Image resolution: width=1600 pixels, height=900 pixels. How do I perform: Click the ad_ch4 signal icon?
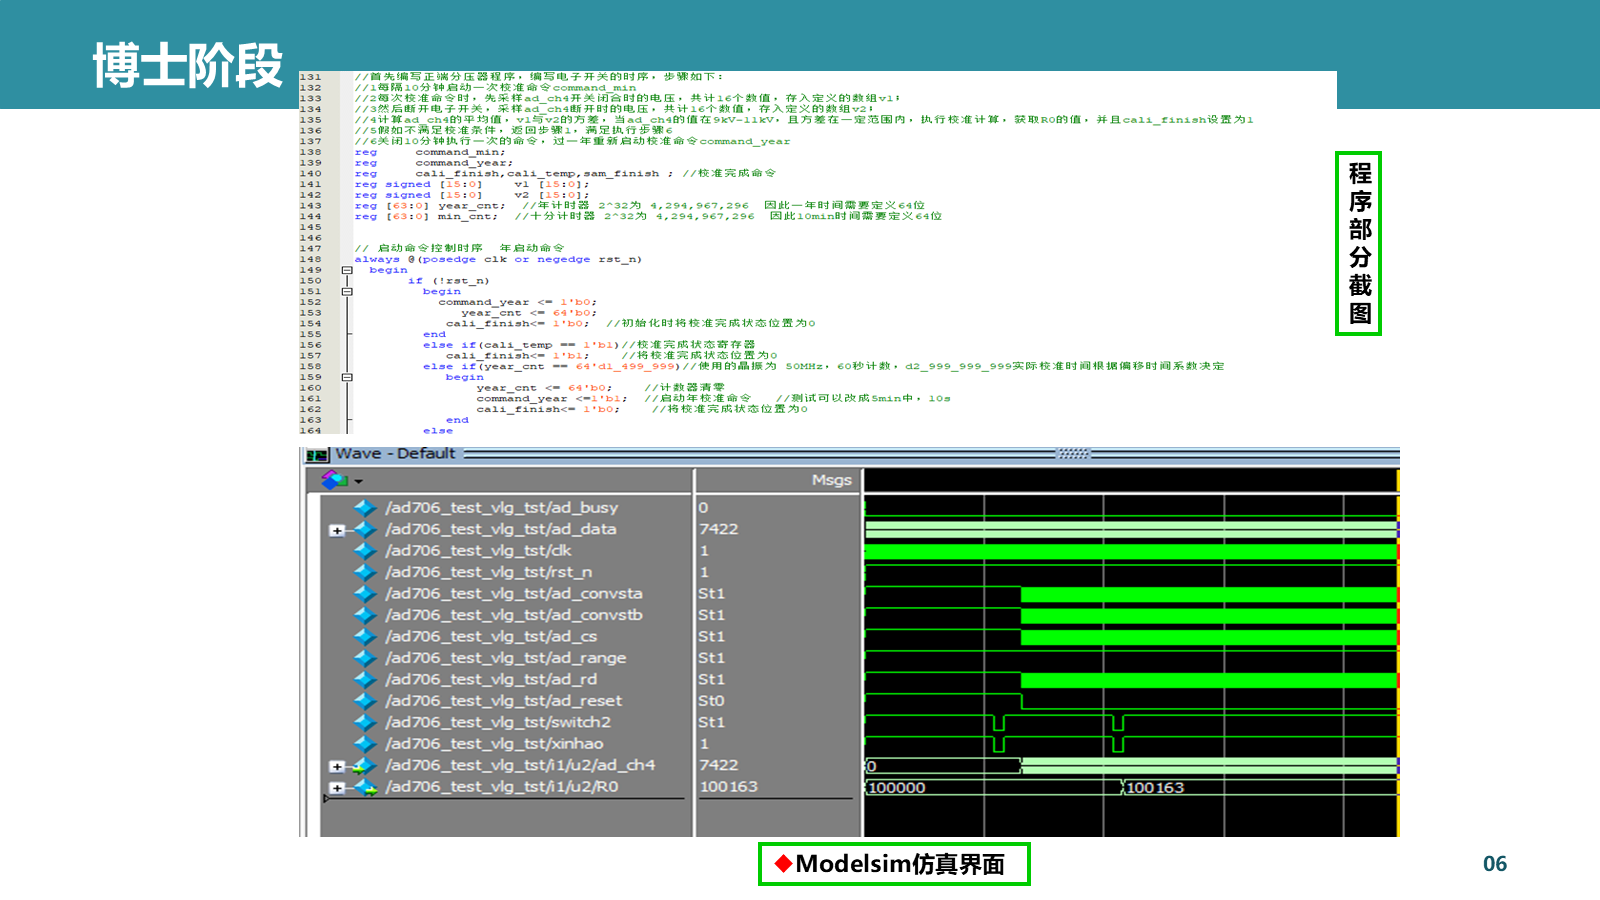tap(365, 766)
